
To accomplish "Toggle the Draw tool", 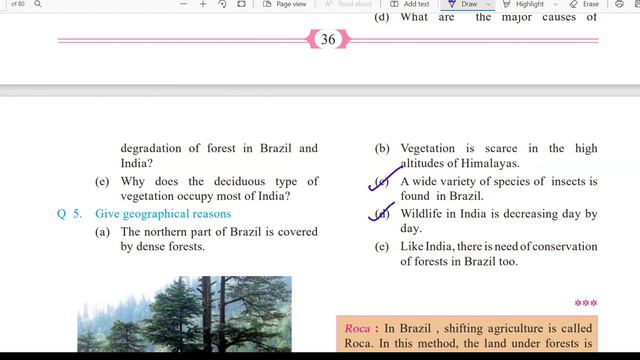I will pyautogui.click(x=463, y=4).
